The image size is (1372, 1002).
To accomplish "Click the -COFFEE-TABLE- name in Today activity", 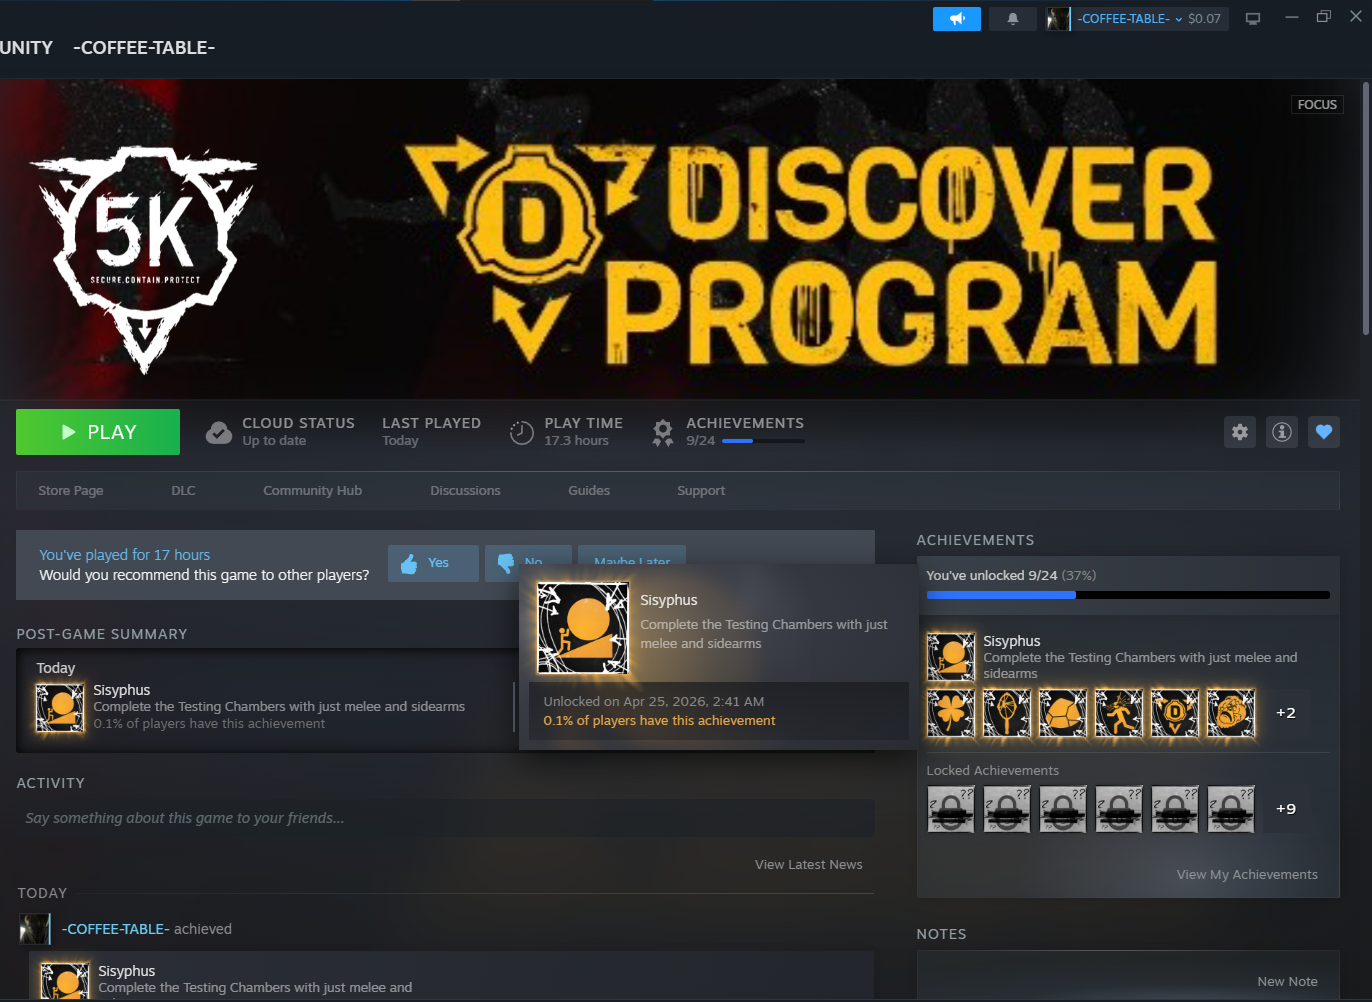I will pos(116,929).
